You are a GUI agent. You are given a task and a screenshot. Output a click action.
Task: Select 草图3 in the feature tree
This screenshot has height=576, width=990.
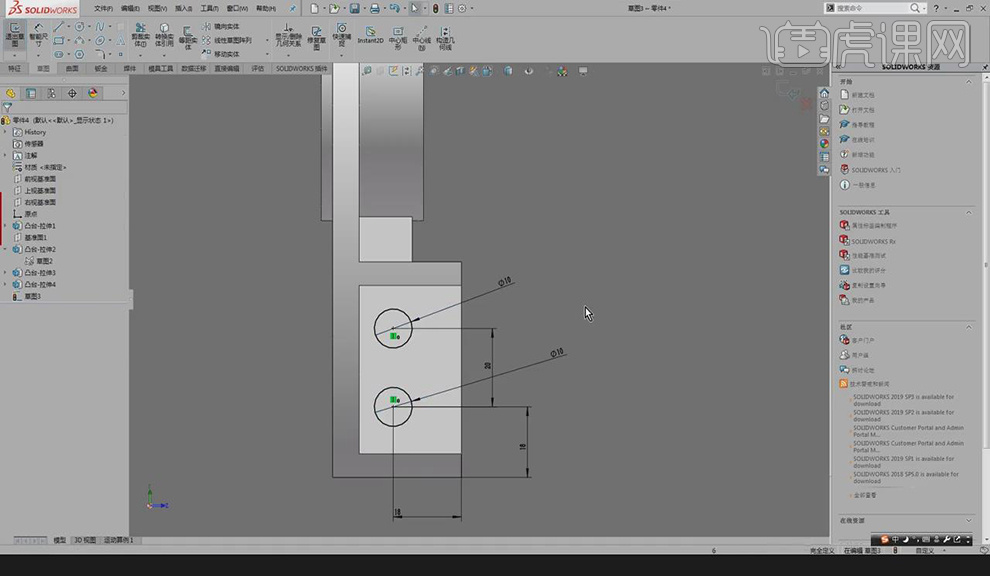pyautogui.click(x=32, y=296)
